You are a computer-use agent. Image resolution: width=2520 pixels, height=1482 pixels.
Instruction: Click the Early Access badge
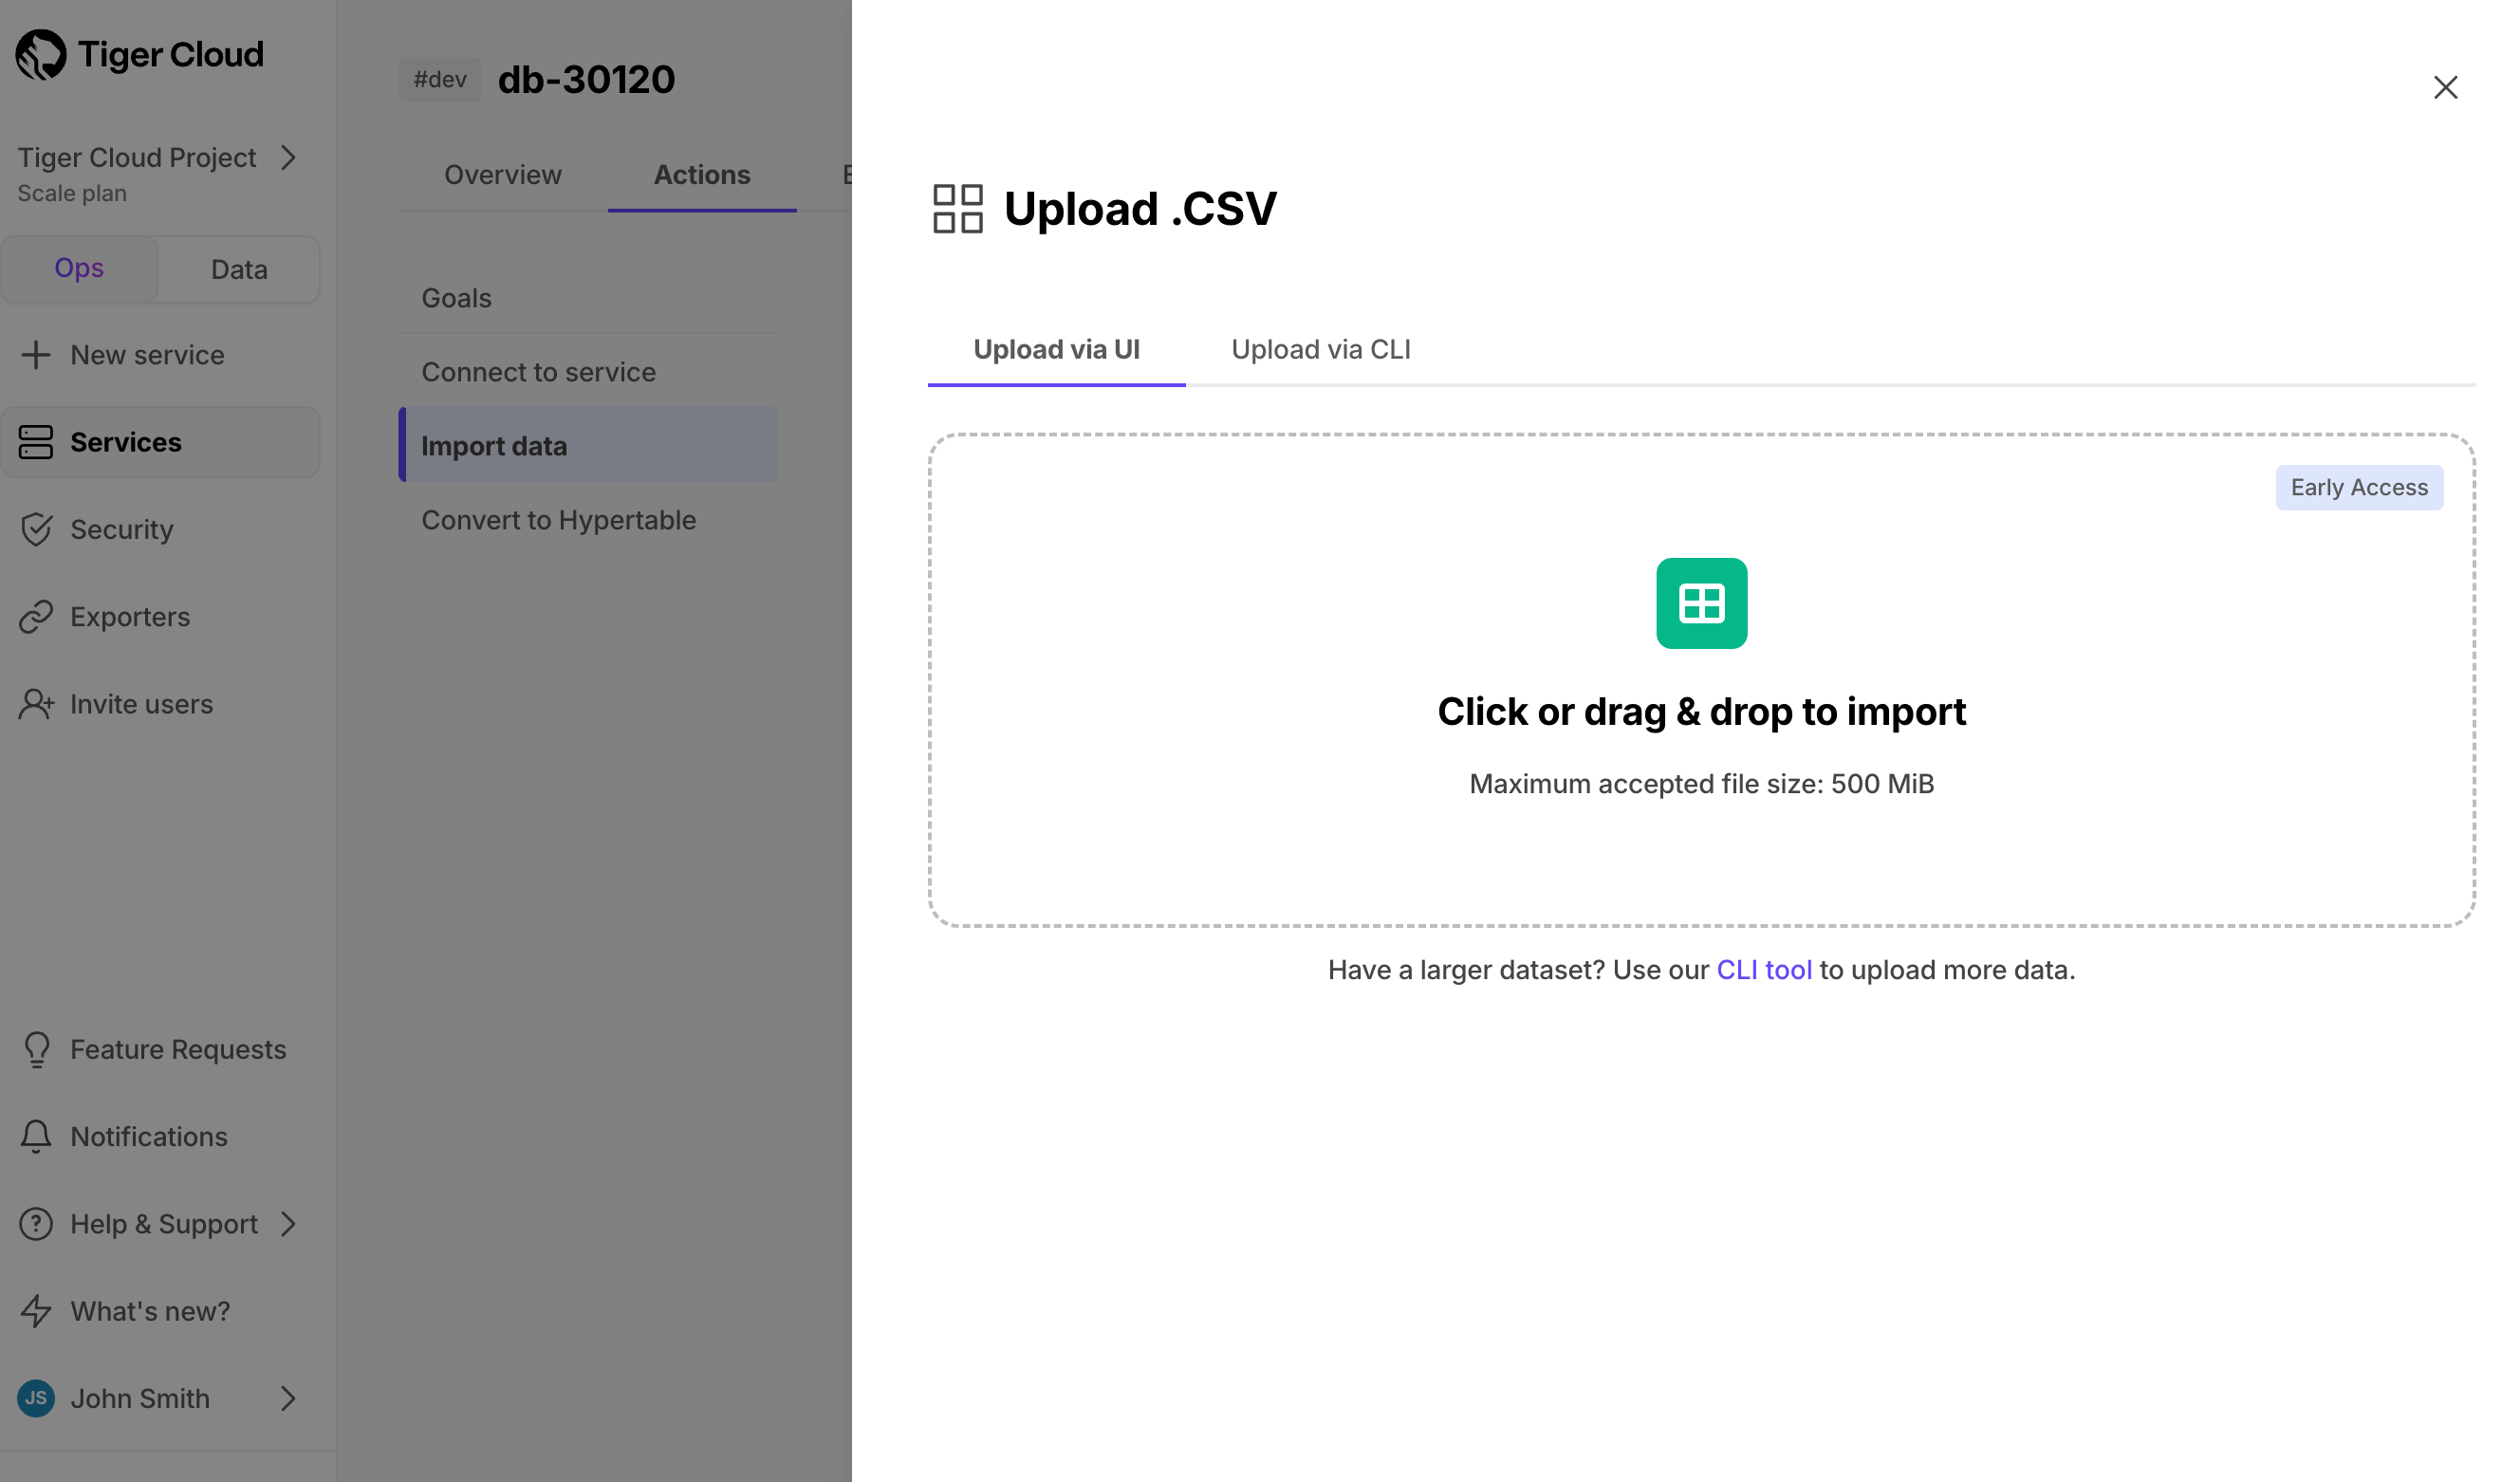click(x=2359, y=487)
